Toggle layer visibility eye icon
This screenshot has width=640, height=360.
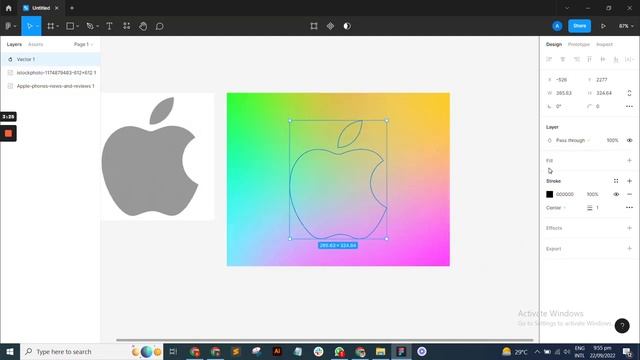pyautogui.click(x=629, y=140)
